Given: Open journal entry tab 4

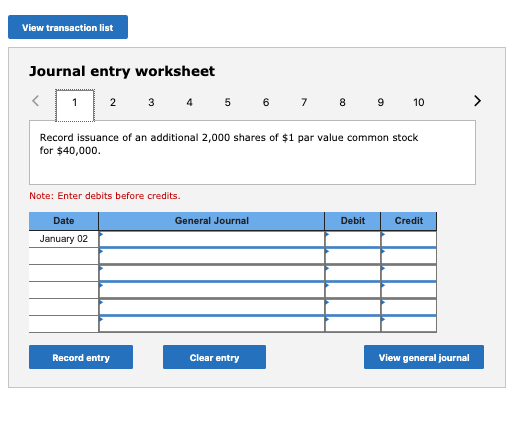Looking at the screenshot, I should coord(189,102).
